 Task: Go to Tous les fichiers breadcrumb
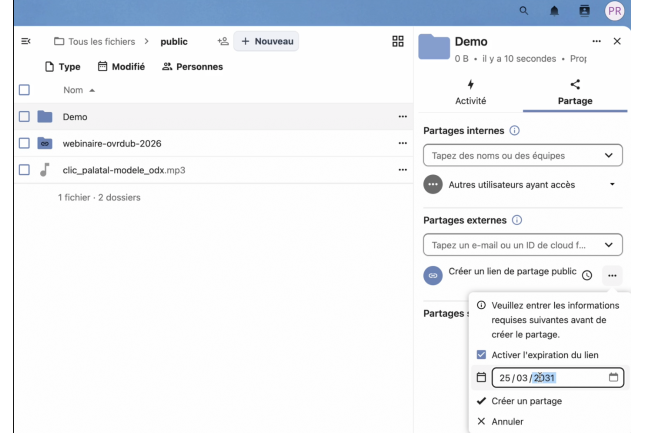[x=95, y=41]
